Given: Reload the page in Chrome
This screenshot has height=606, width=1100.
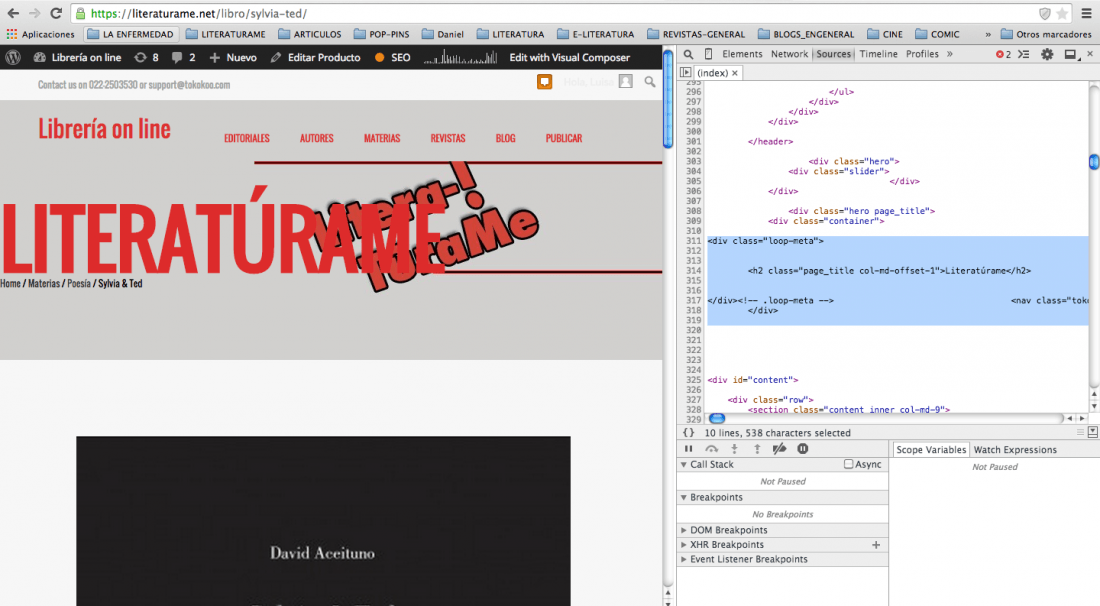Looking at the screenshot, I should (x=56, y=13).
